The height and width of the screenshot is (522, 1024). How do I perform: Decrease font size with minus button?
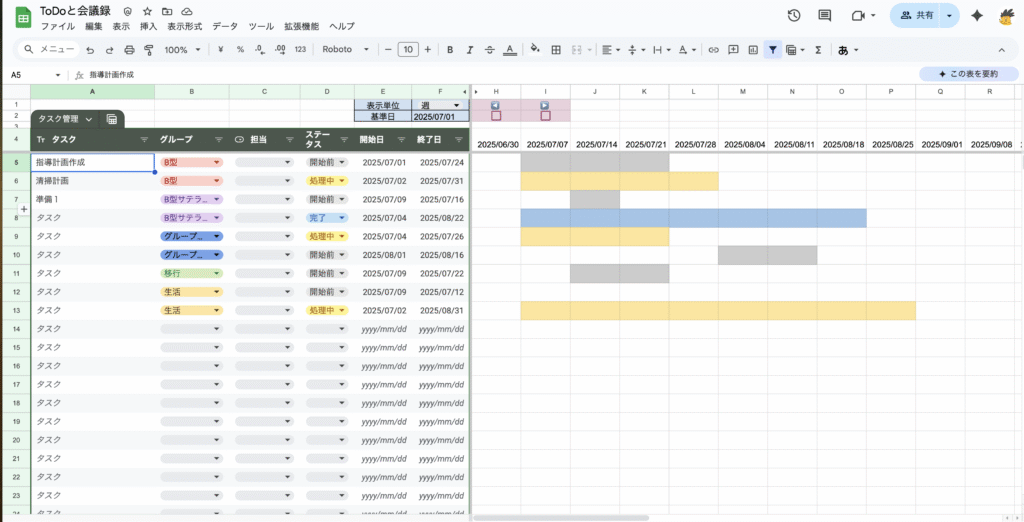click(388, 50)
